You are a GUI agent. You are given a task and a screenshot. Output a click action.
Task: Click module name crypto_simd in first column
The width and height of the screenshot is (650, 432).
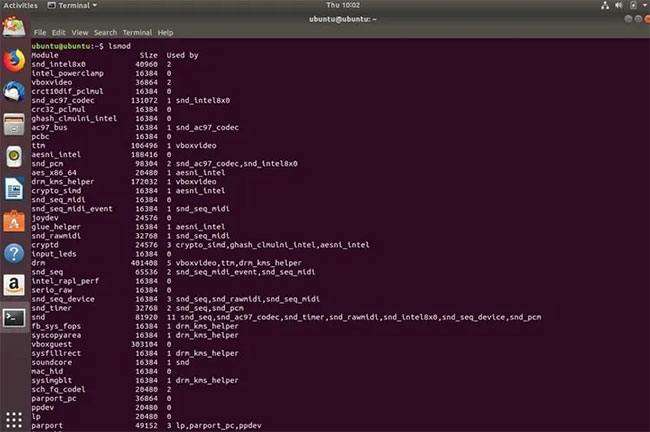coord(56,191)
